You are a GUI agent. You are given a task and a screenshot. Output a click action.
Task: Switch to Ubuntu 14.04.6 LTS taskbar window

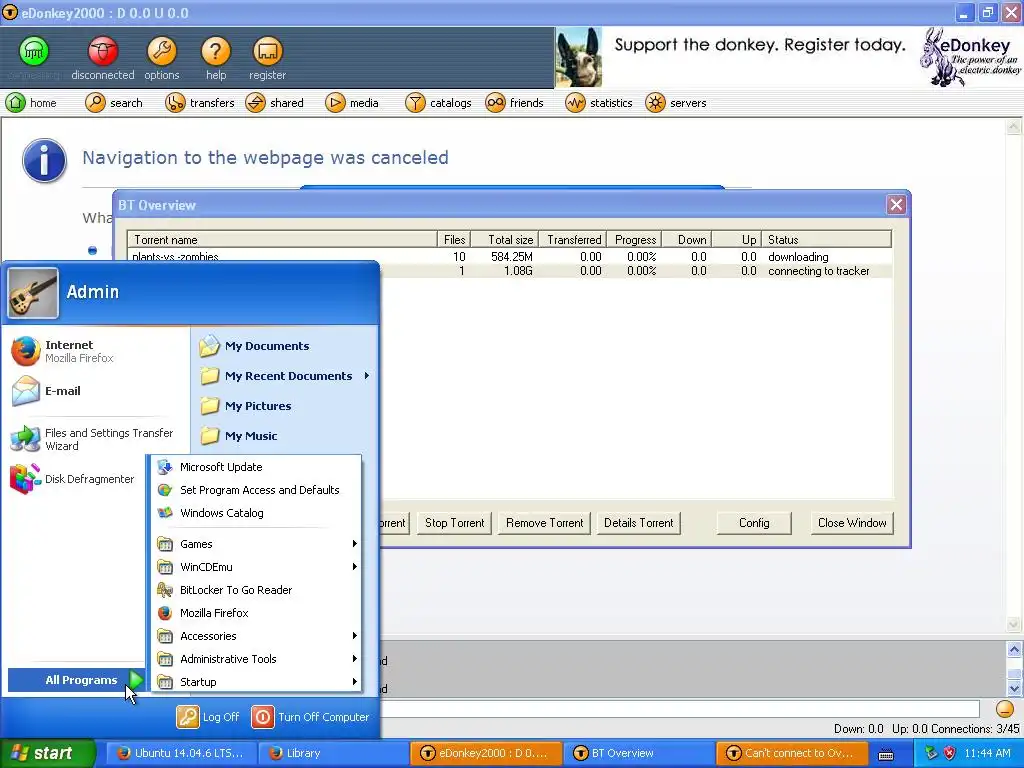(180, 753)
